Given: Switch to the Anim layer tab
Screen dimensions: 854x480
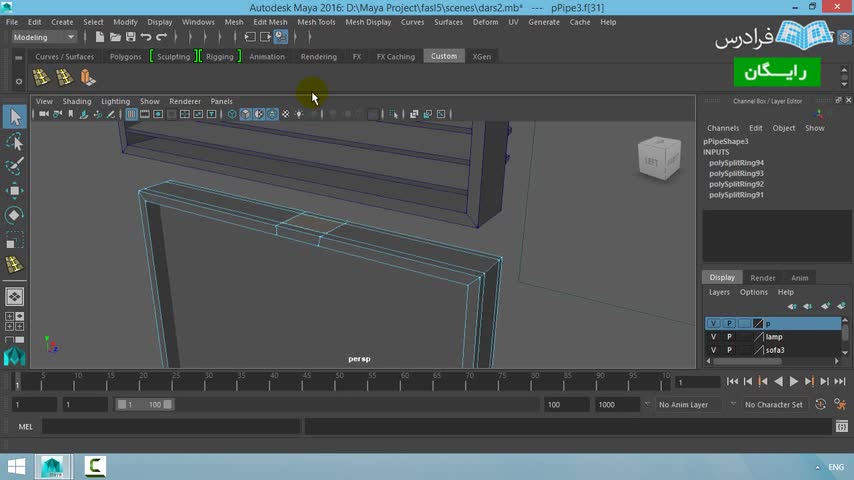Looking at the screenshot, I should click(800, 278).
